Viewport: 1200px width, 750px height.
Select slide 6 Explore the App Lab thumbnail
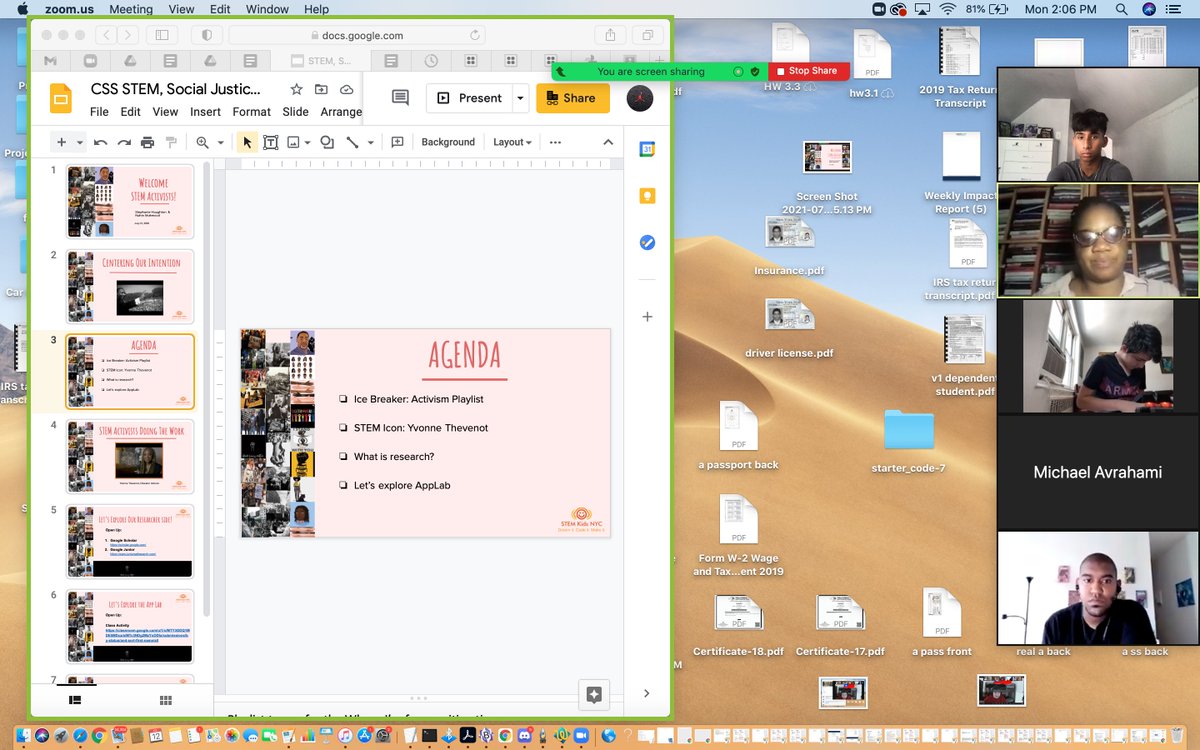point(130,626)
